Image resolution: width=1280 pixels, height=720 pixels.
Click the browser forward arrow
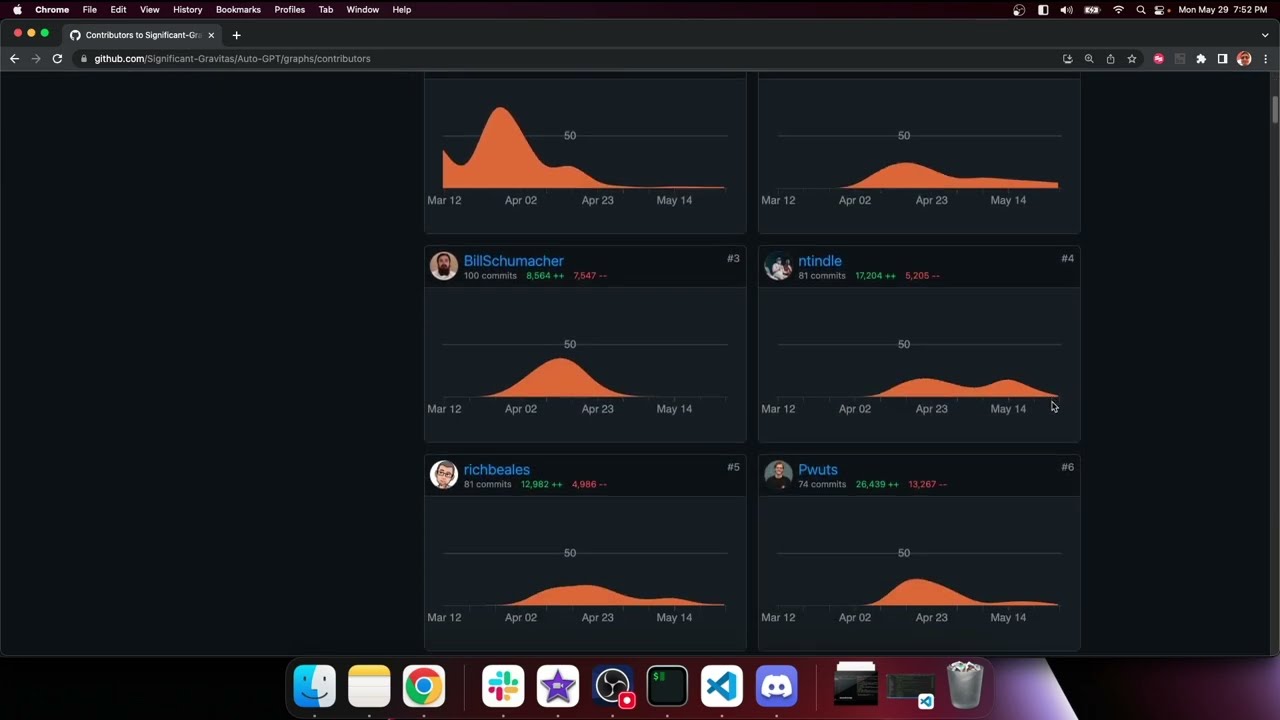coord(36,59)
